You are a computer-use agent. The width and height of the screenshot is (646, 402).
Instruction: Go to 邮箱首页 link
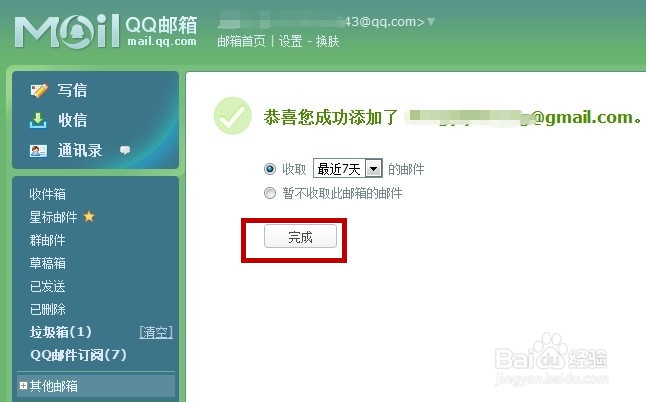tap(241, 41)
